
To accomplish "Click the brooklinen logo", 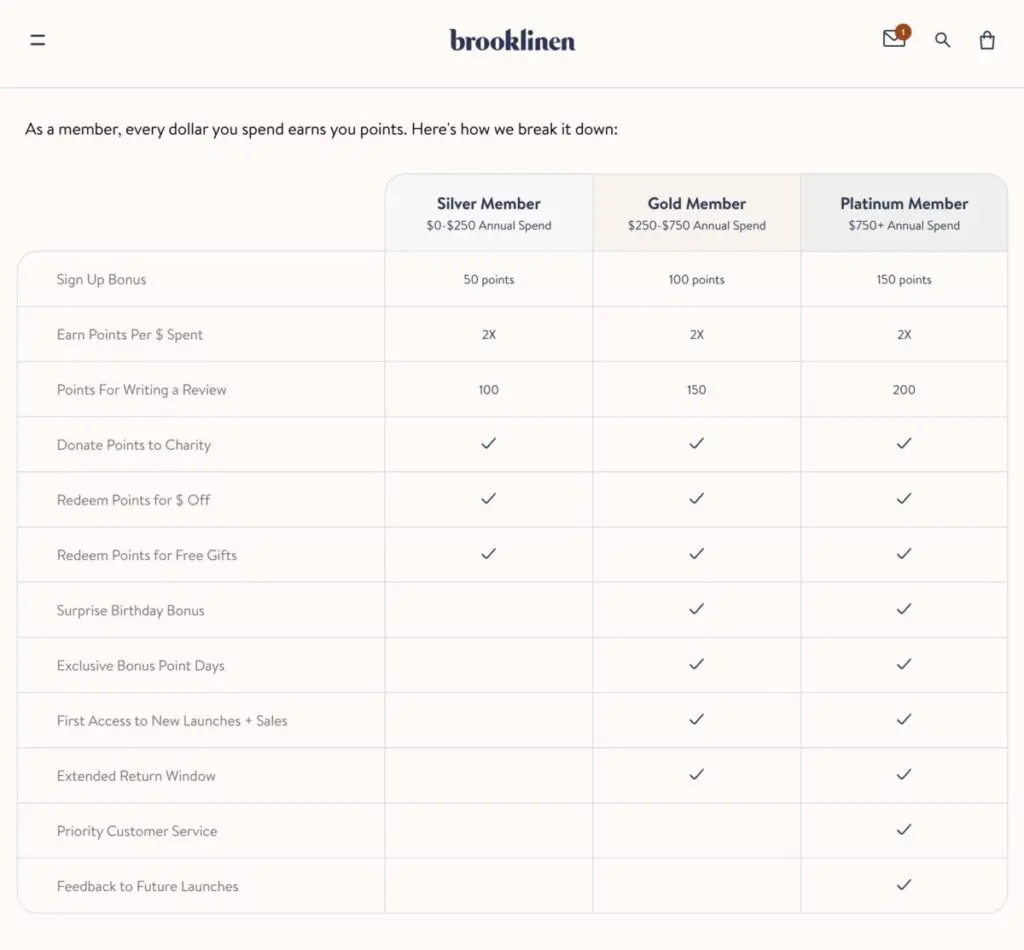I will click(512, 40).
